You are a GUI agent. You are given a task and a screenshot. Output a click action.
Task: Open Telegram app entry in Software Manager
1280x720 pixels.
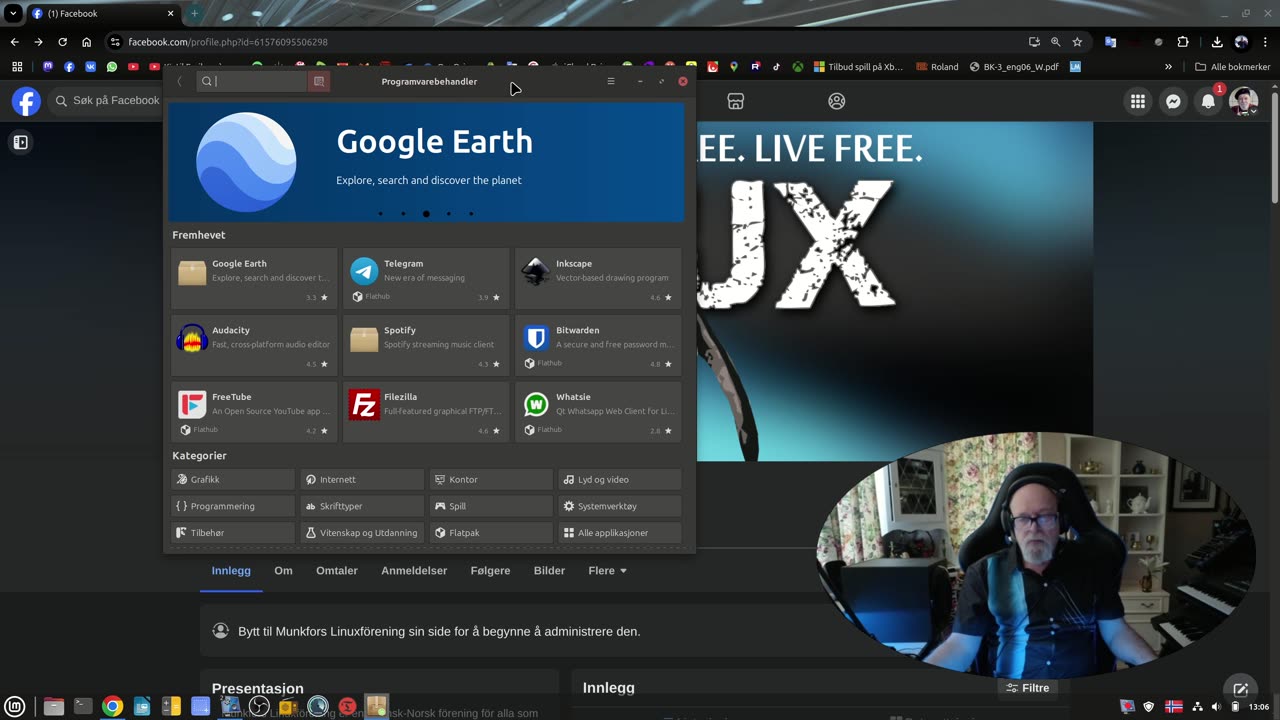[x=426, y=278]
